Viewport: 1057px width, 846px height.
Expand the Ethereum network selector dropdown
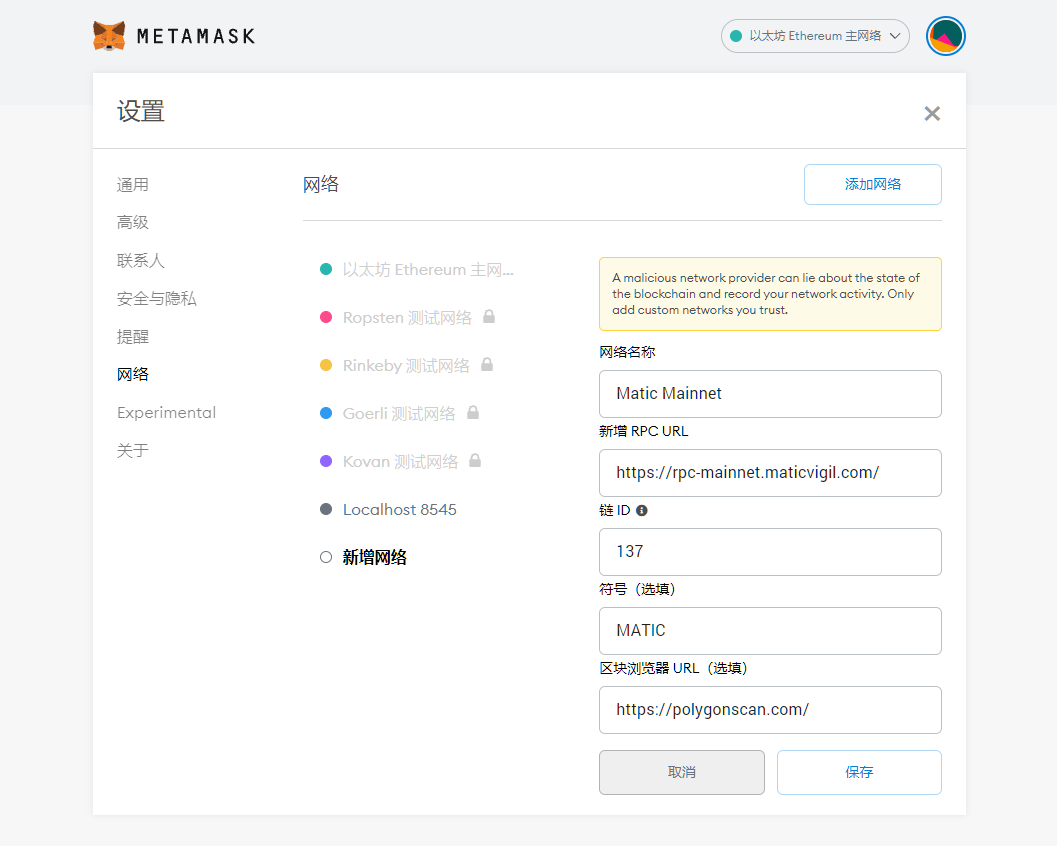click(815, 36)
